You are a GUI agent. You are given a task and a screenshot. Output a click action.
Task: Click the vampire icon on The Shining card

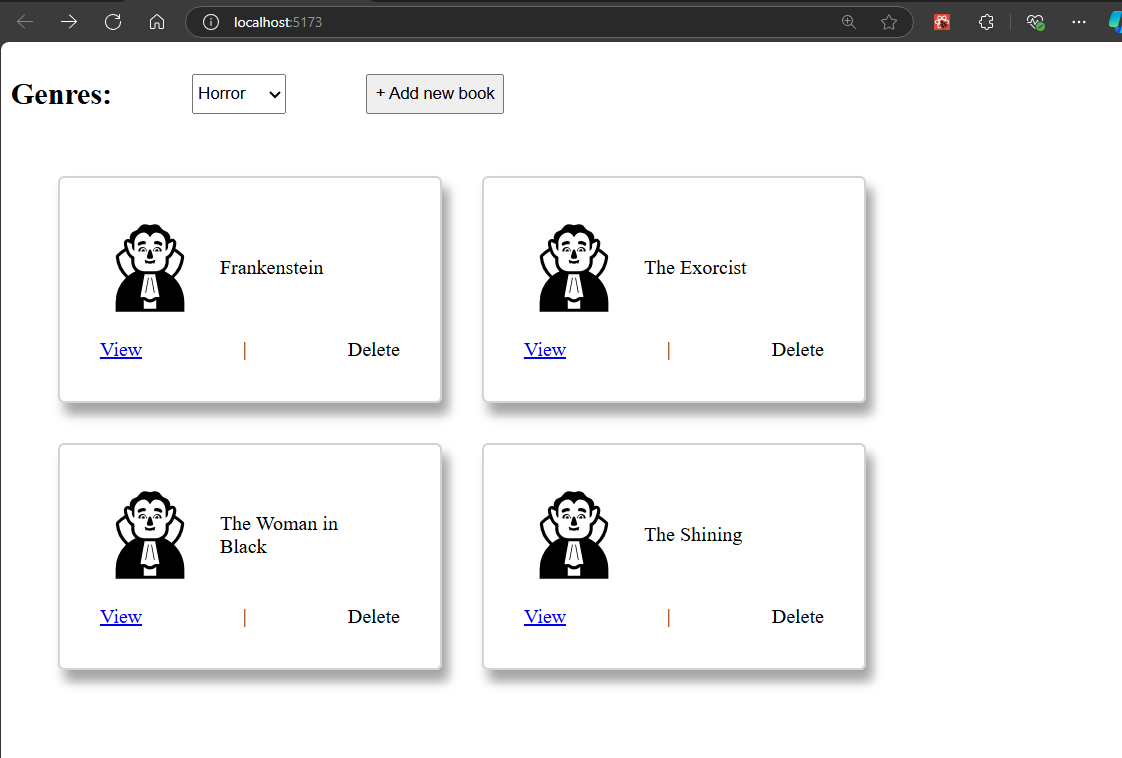pyautogui.click(x=574, y=535)
